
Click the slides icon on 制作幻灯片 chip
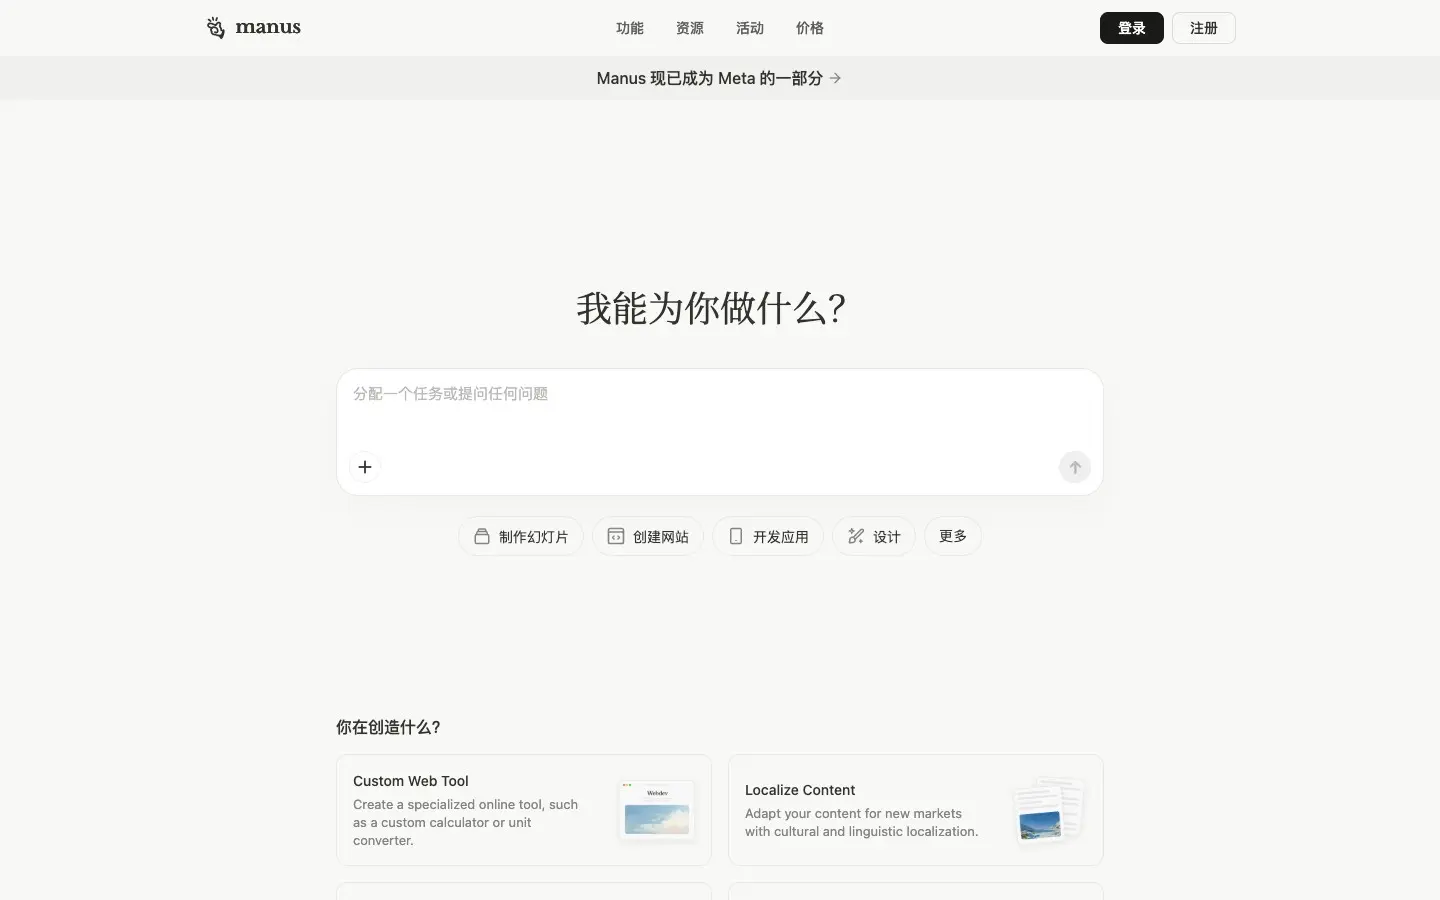point(482,536)
